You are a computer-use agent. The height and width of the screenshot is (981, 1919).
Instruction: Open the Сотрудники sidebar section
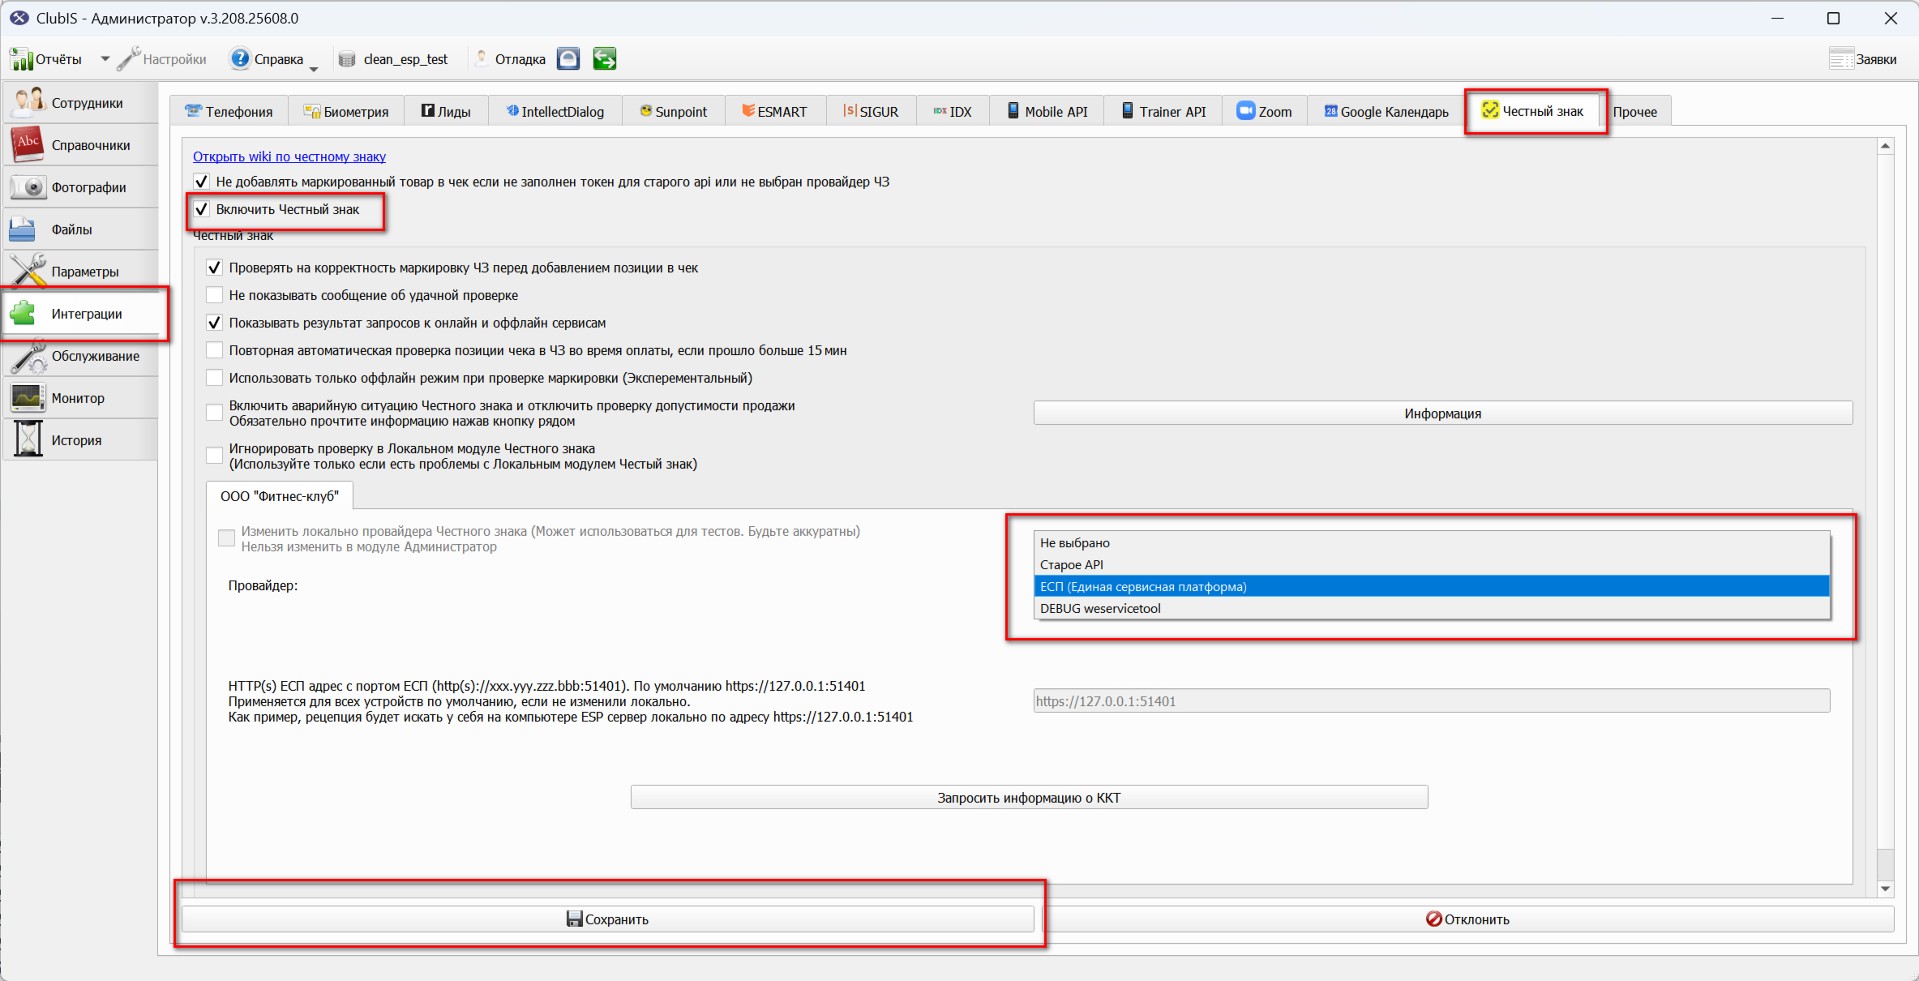(x=81, y=103)
